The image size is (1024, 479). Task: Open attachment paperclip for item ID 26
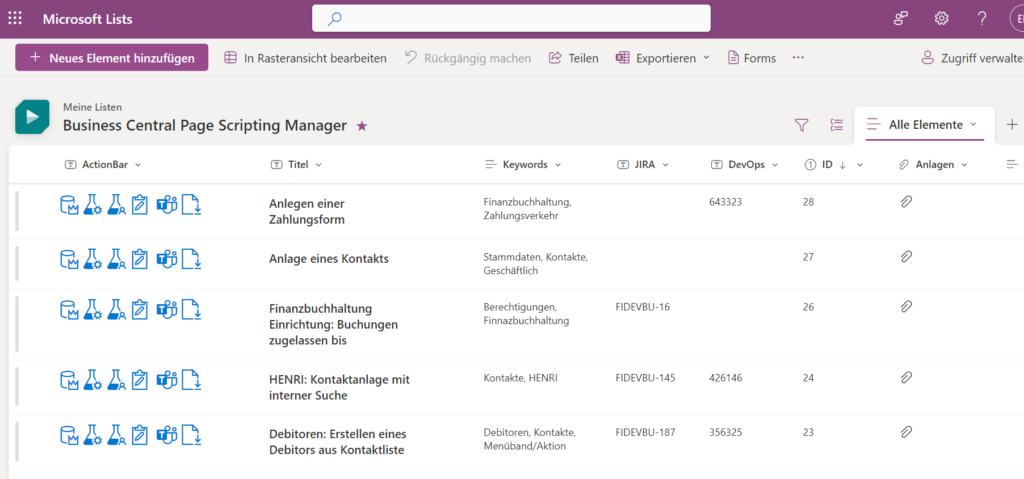coord(906,306)
